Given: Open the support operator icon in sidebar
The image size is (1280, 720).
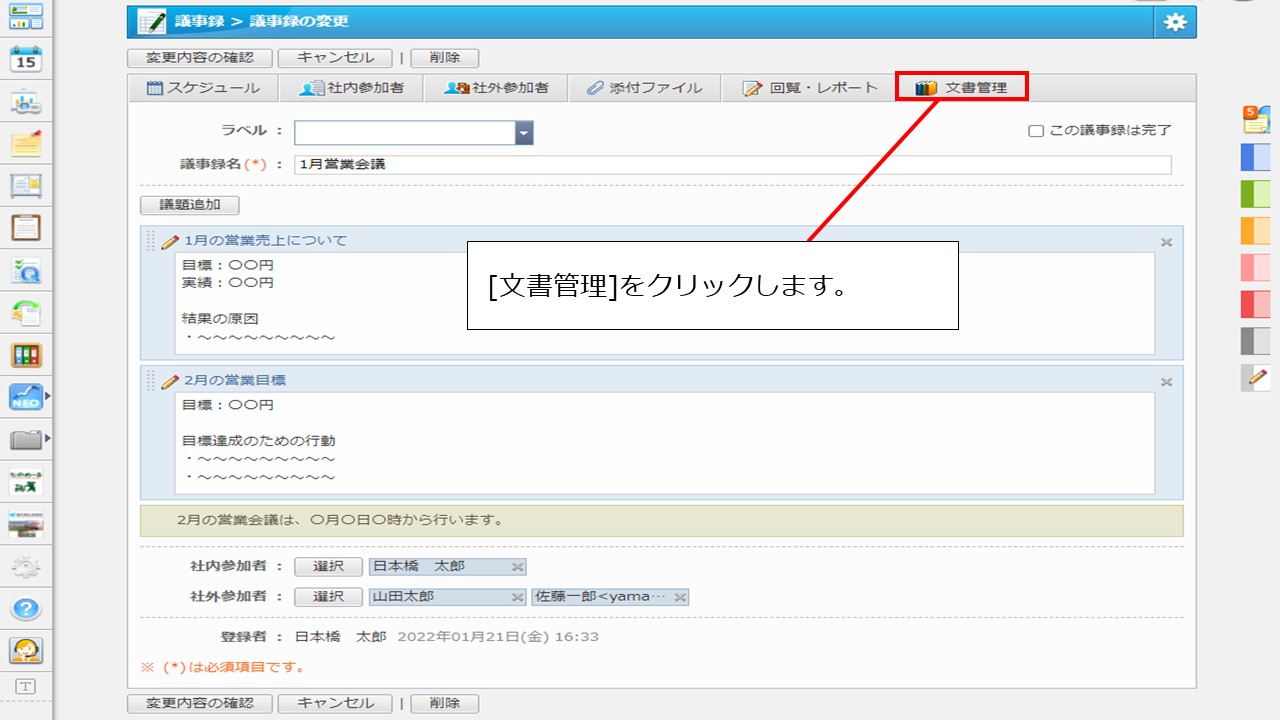Looking at the screenshot, I should coord(26,650).
